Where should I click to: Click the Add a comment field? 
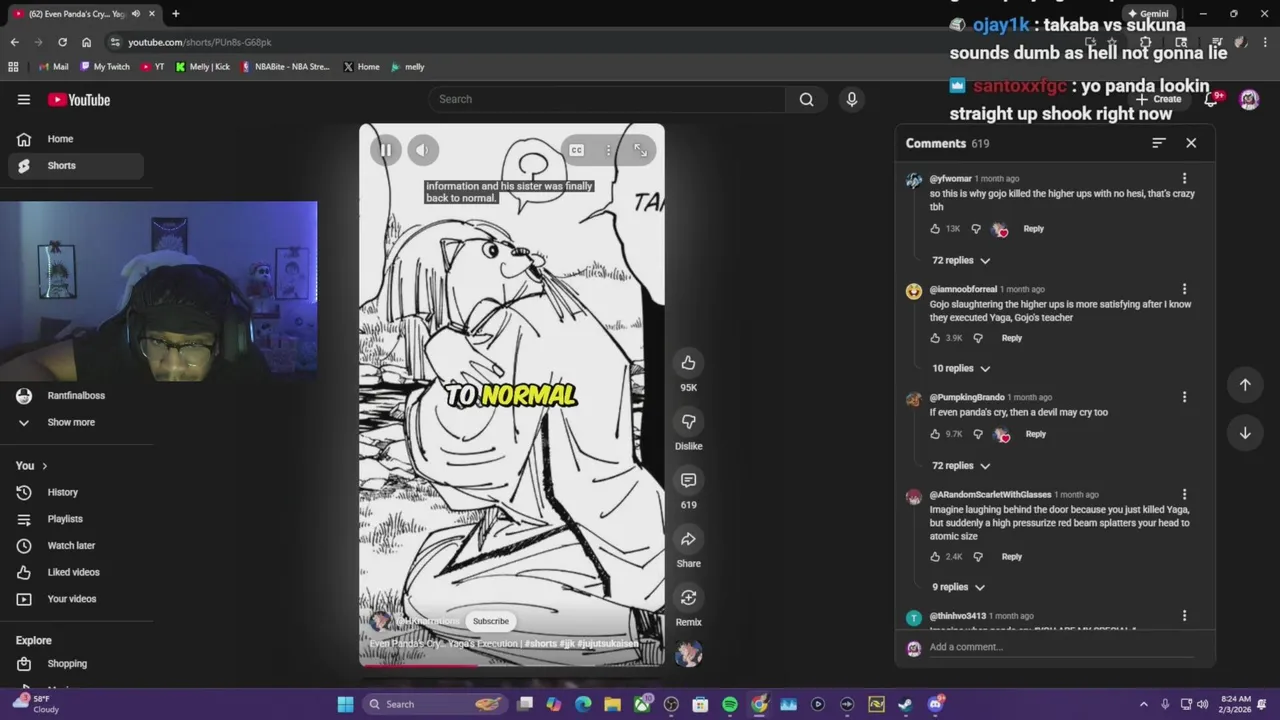coord(1060,647)
